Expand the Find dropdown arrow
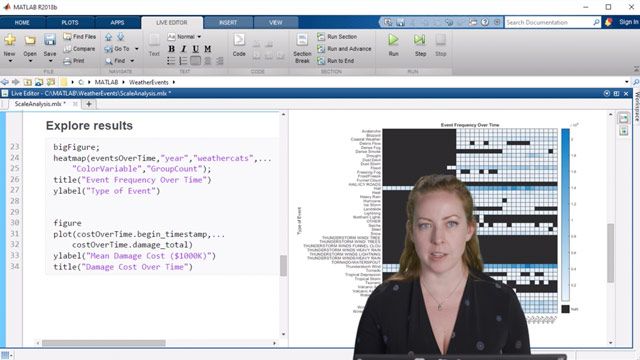The height and width of the screenshot is (360, 640). [132, 61]
